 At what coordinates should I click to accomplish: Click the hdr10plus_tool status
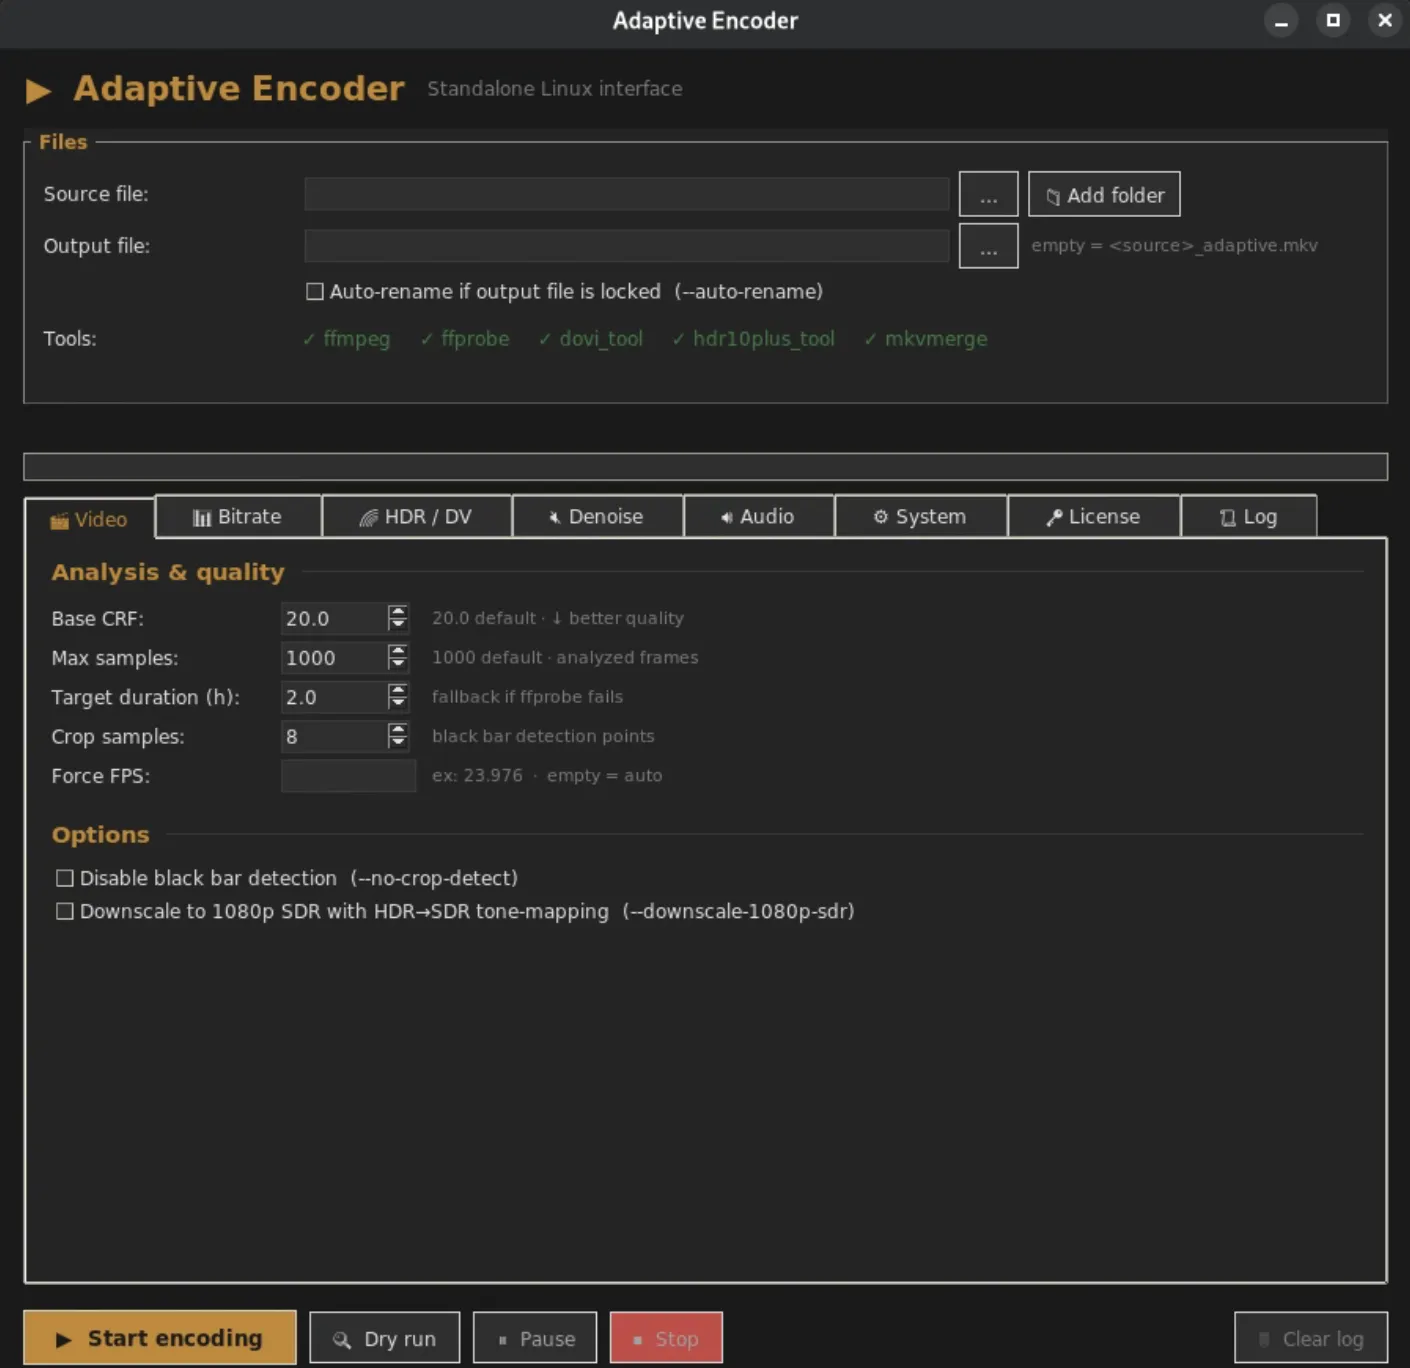[753, 339]
